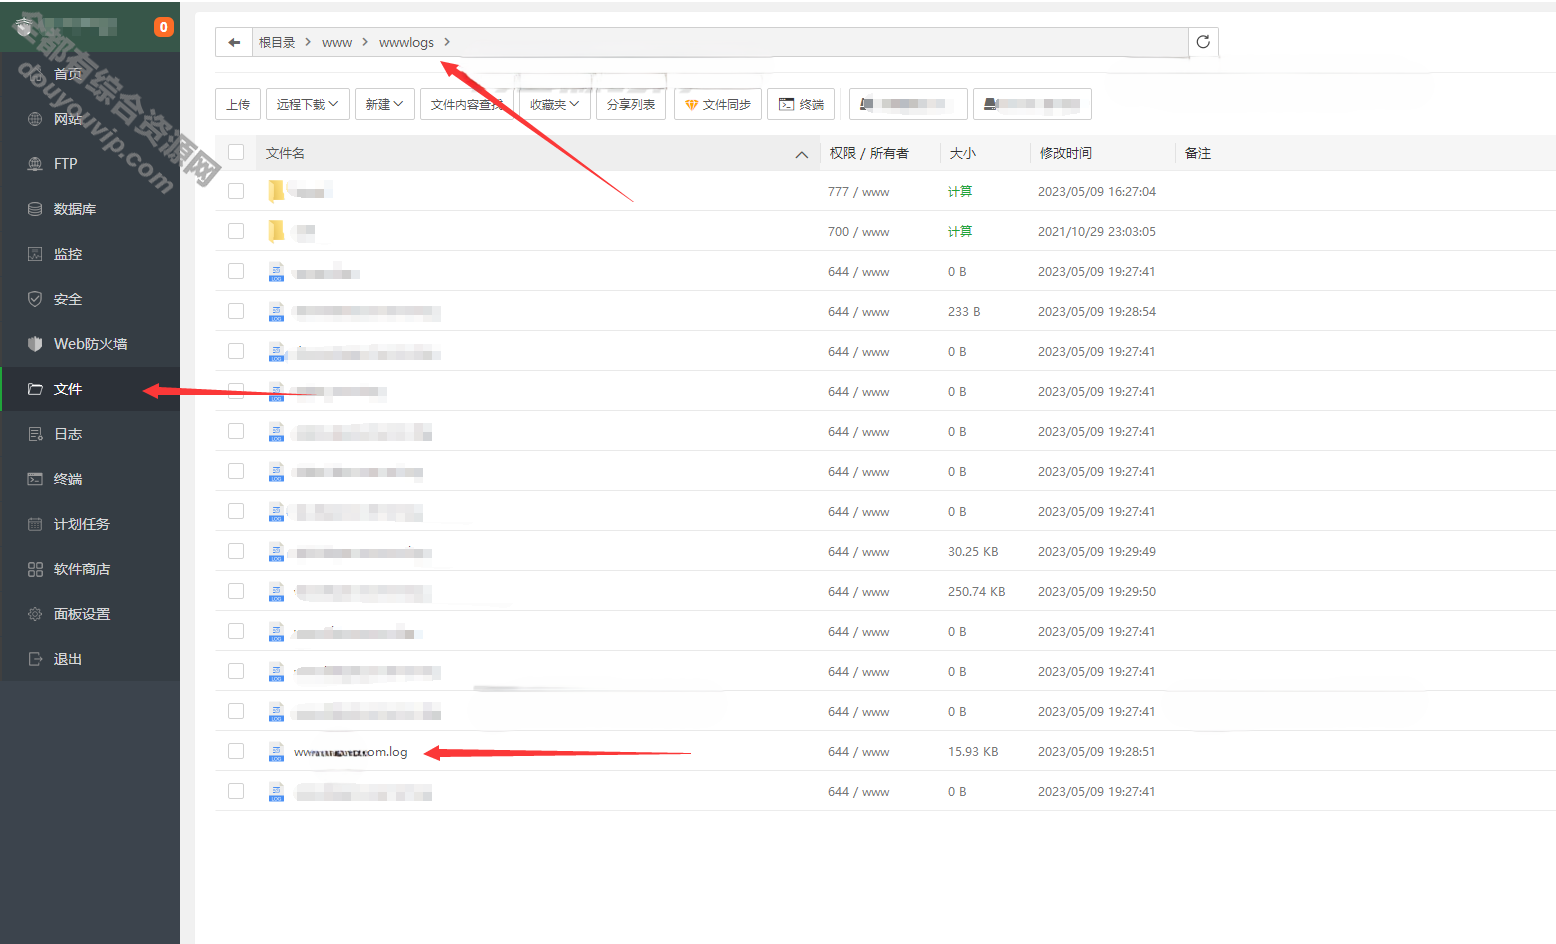1556x944 pixels.
Task: Open the folder icon in the 700 / www row
Action: [x=276, y=231]
